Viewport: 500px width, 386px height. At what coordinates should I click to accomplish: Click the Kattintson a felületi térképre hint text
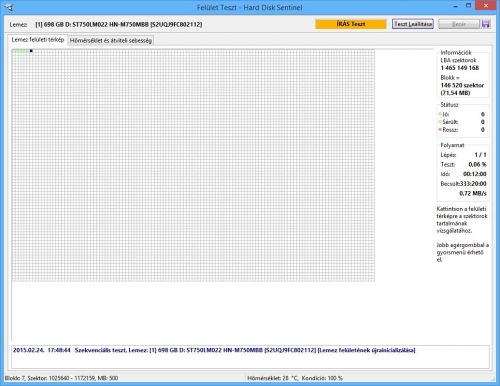pyautogui.click(x=462, y=220)
